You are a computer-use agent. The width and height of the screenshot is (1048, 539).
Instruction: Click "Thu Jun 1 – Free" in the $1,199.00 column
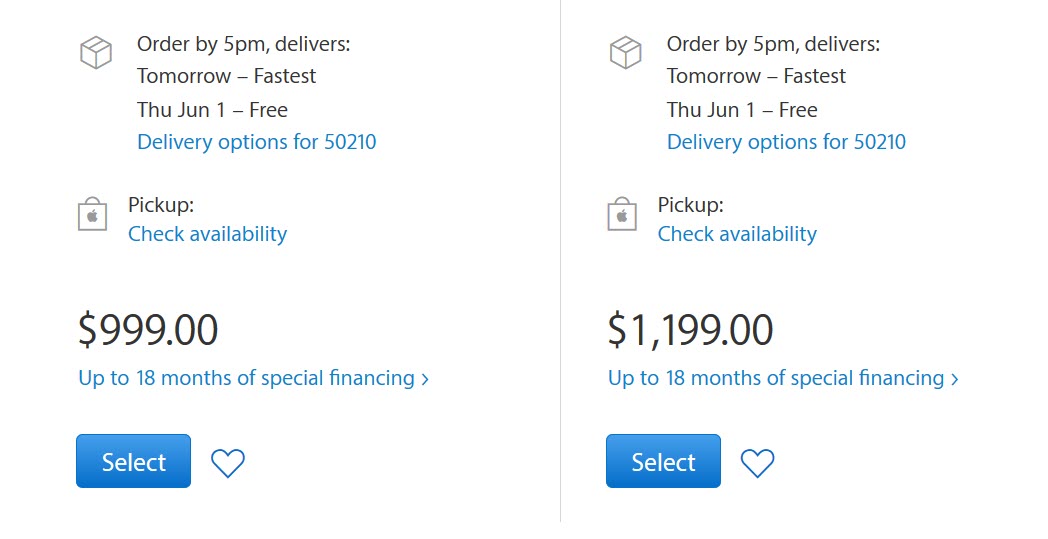[742, 110]
